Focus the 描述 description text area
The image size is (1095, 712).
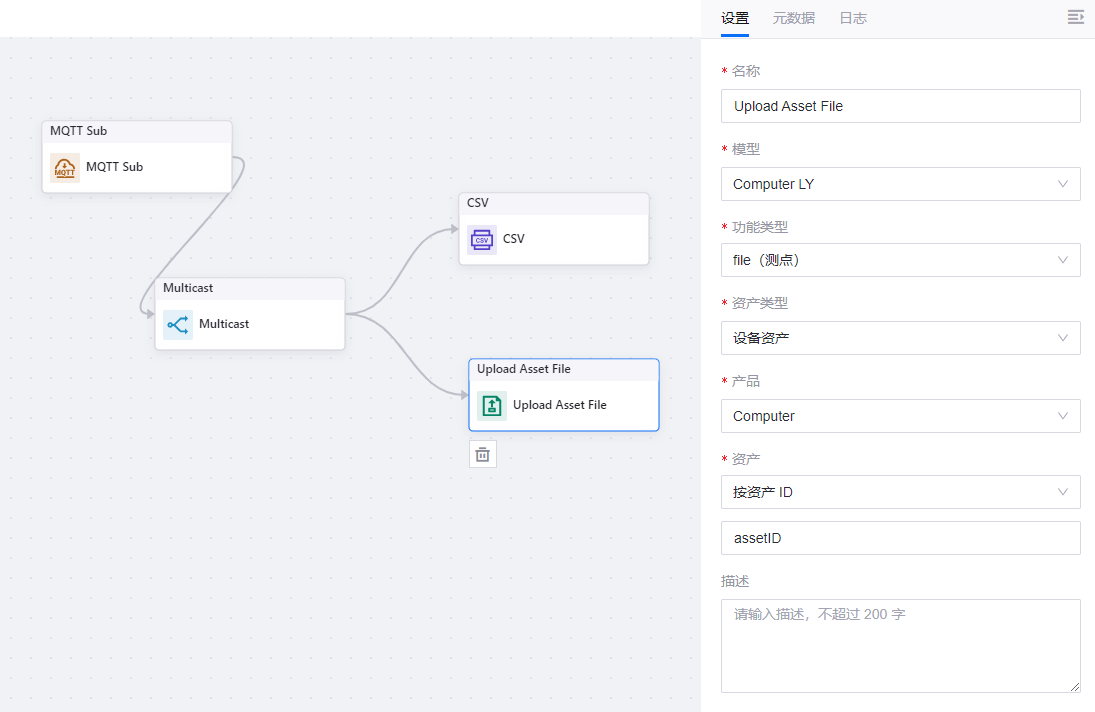click(900, 645)
